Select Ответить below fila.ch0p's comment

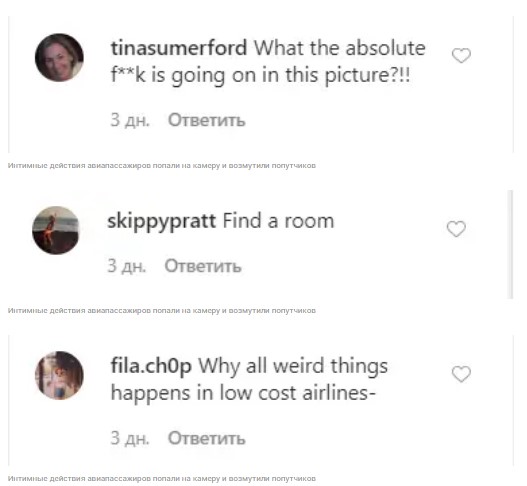(x=207, y=438)
